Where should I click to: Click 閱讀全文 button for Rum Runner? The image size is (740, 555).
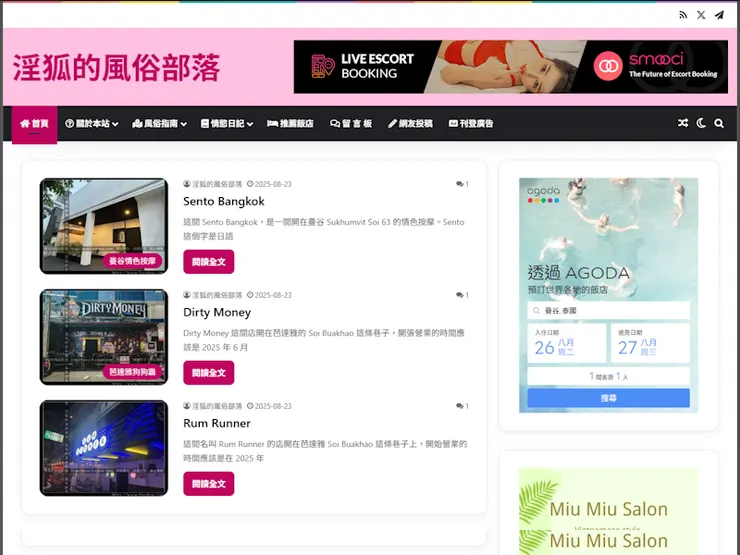pyautogui.click(x=209, y=484)
